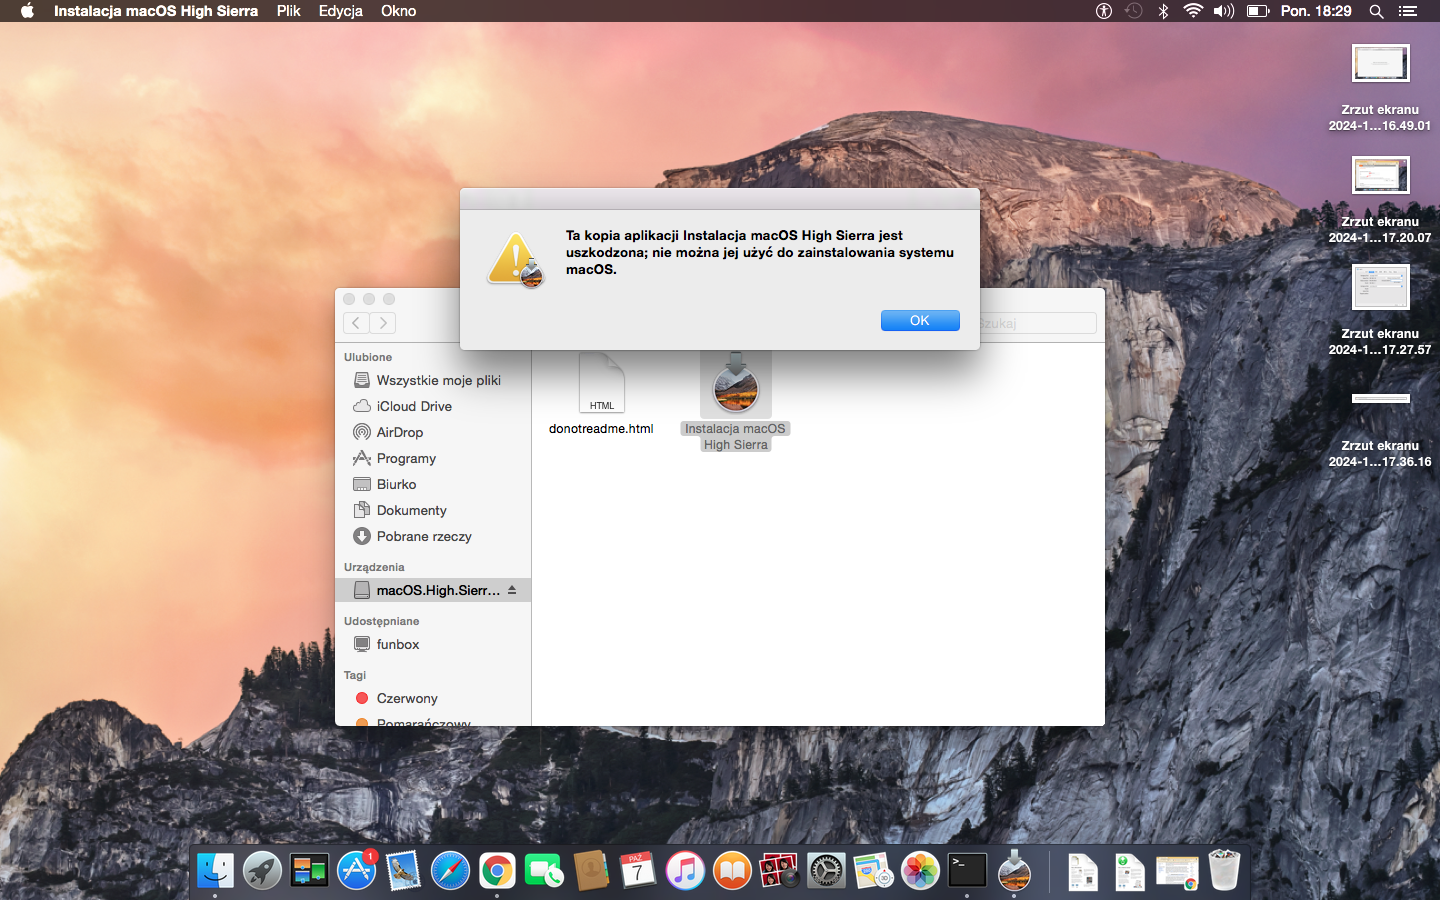Click the Finder back arrow button
Viewport: 1440px width, 900px height.
tap(356, 323)
